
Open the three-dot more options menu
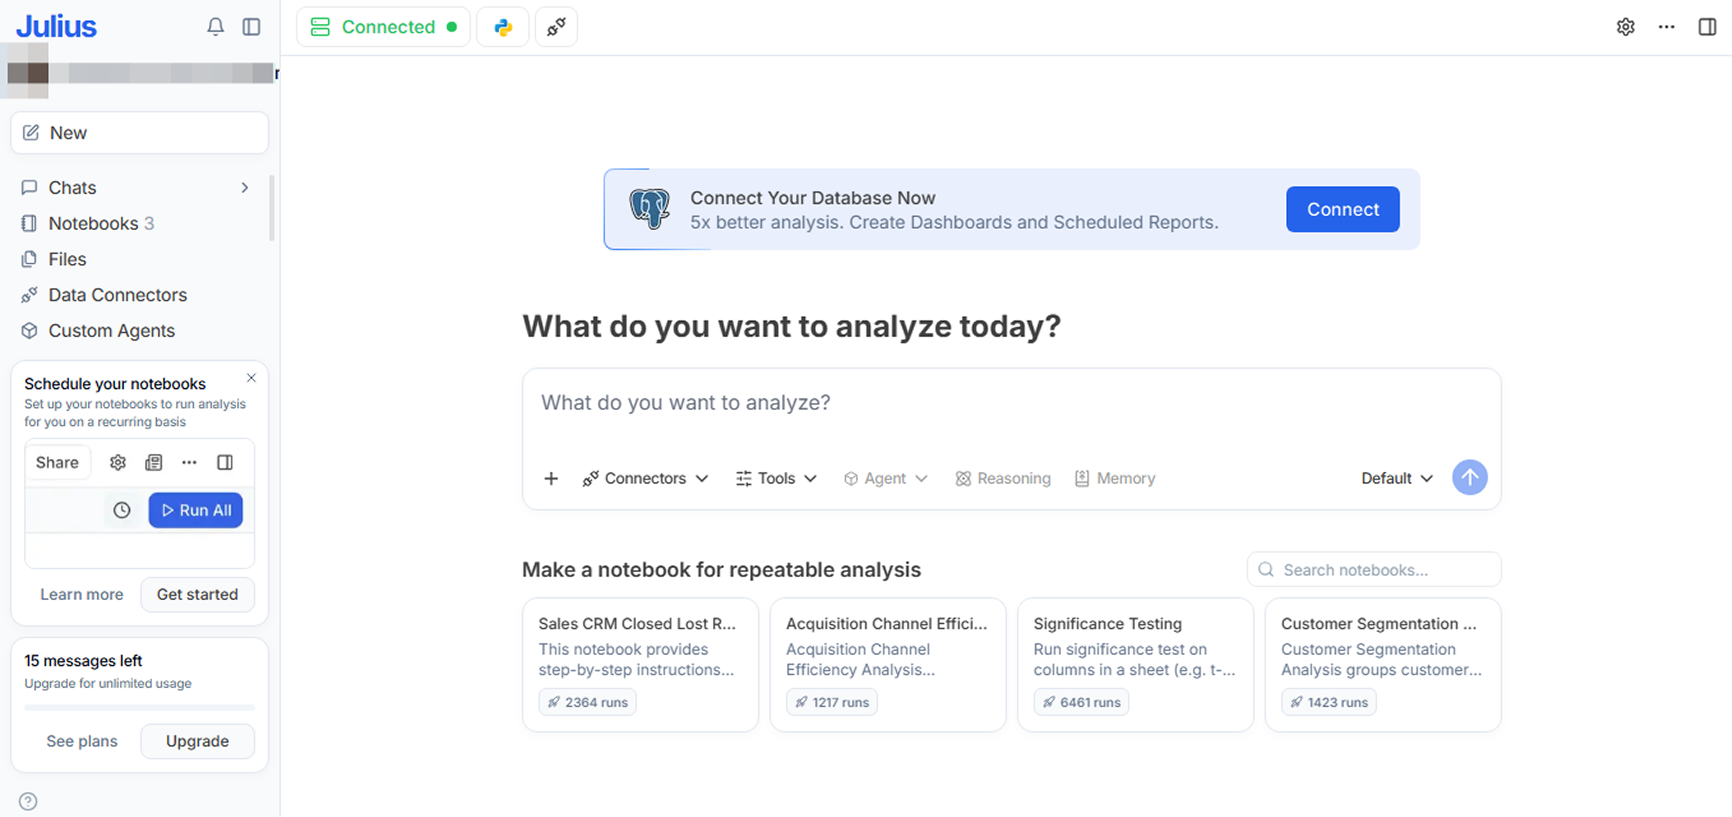pos(1666,27)
